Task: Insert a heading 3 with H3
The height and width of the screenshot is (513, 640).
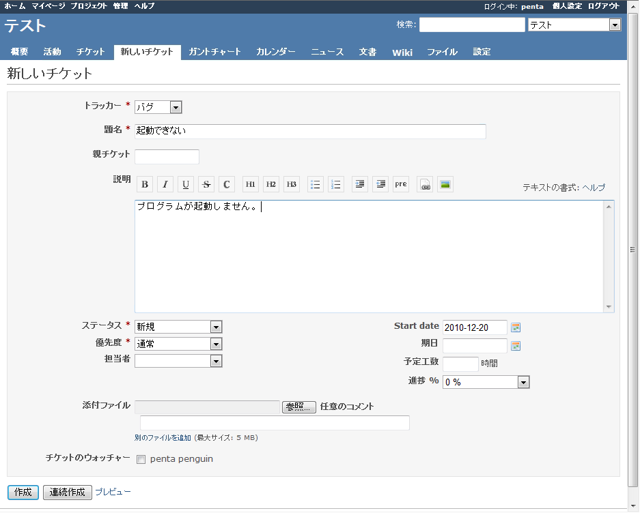Action: coord(291,184)
